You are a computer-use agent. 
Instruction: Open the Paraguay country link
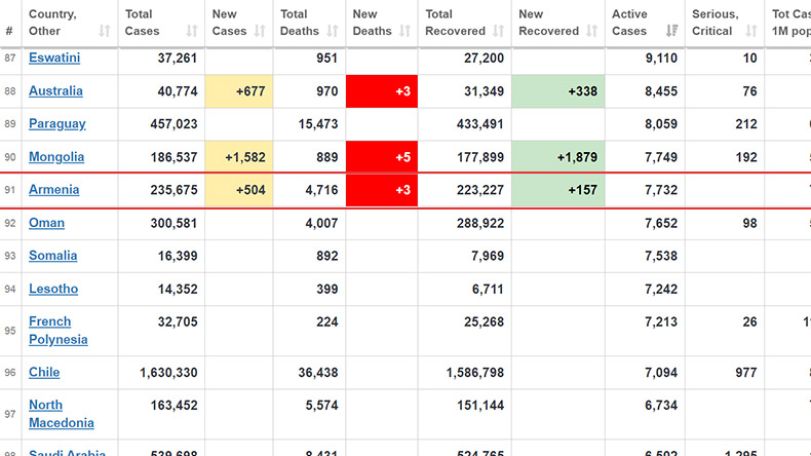[x=57, y=124]
